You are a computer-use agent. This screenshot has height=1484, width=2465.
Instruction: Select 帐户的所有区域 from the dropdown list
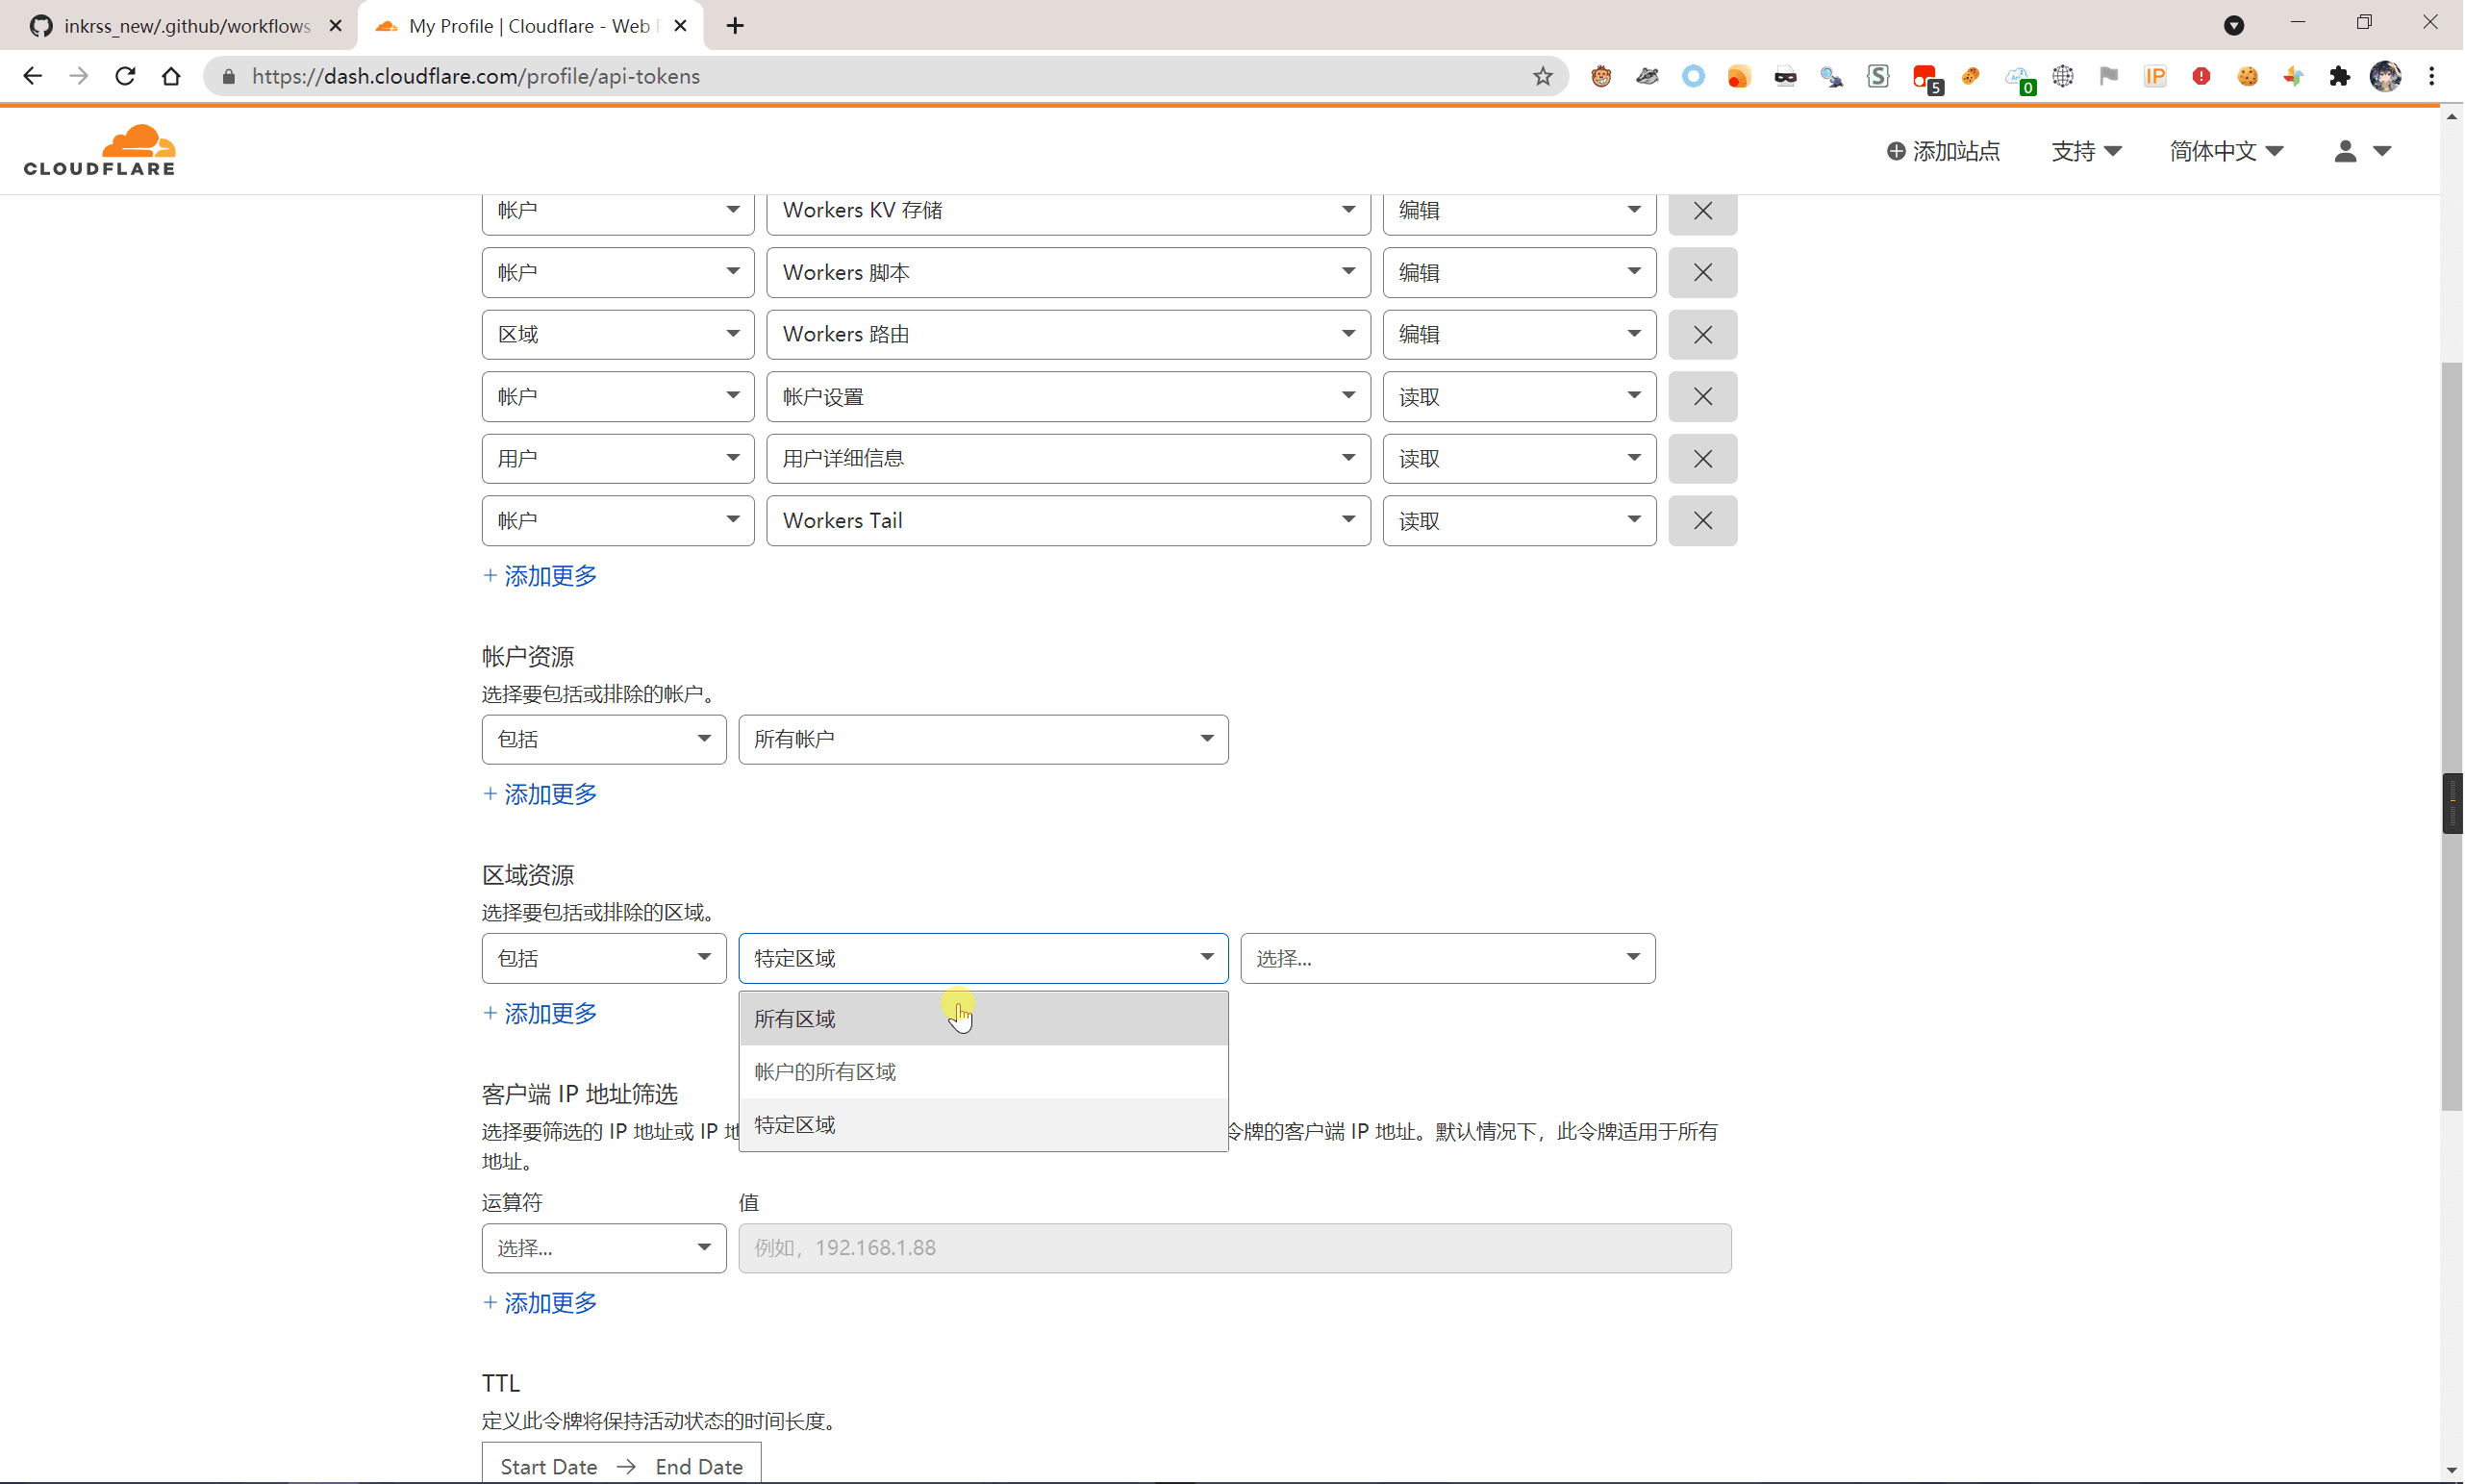tap(983, 1072)
